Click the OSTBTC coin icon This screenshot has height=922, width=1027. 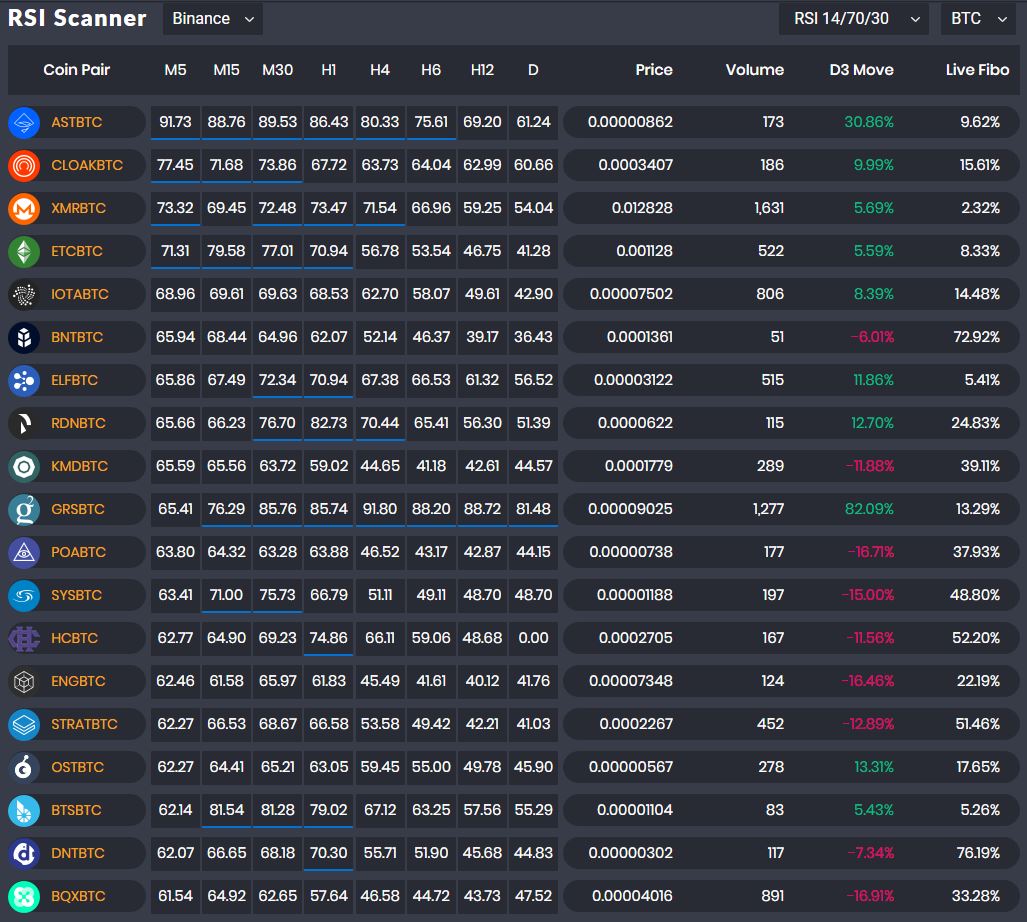pyautogui.click(x=24, y=767)
